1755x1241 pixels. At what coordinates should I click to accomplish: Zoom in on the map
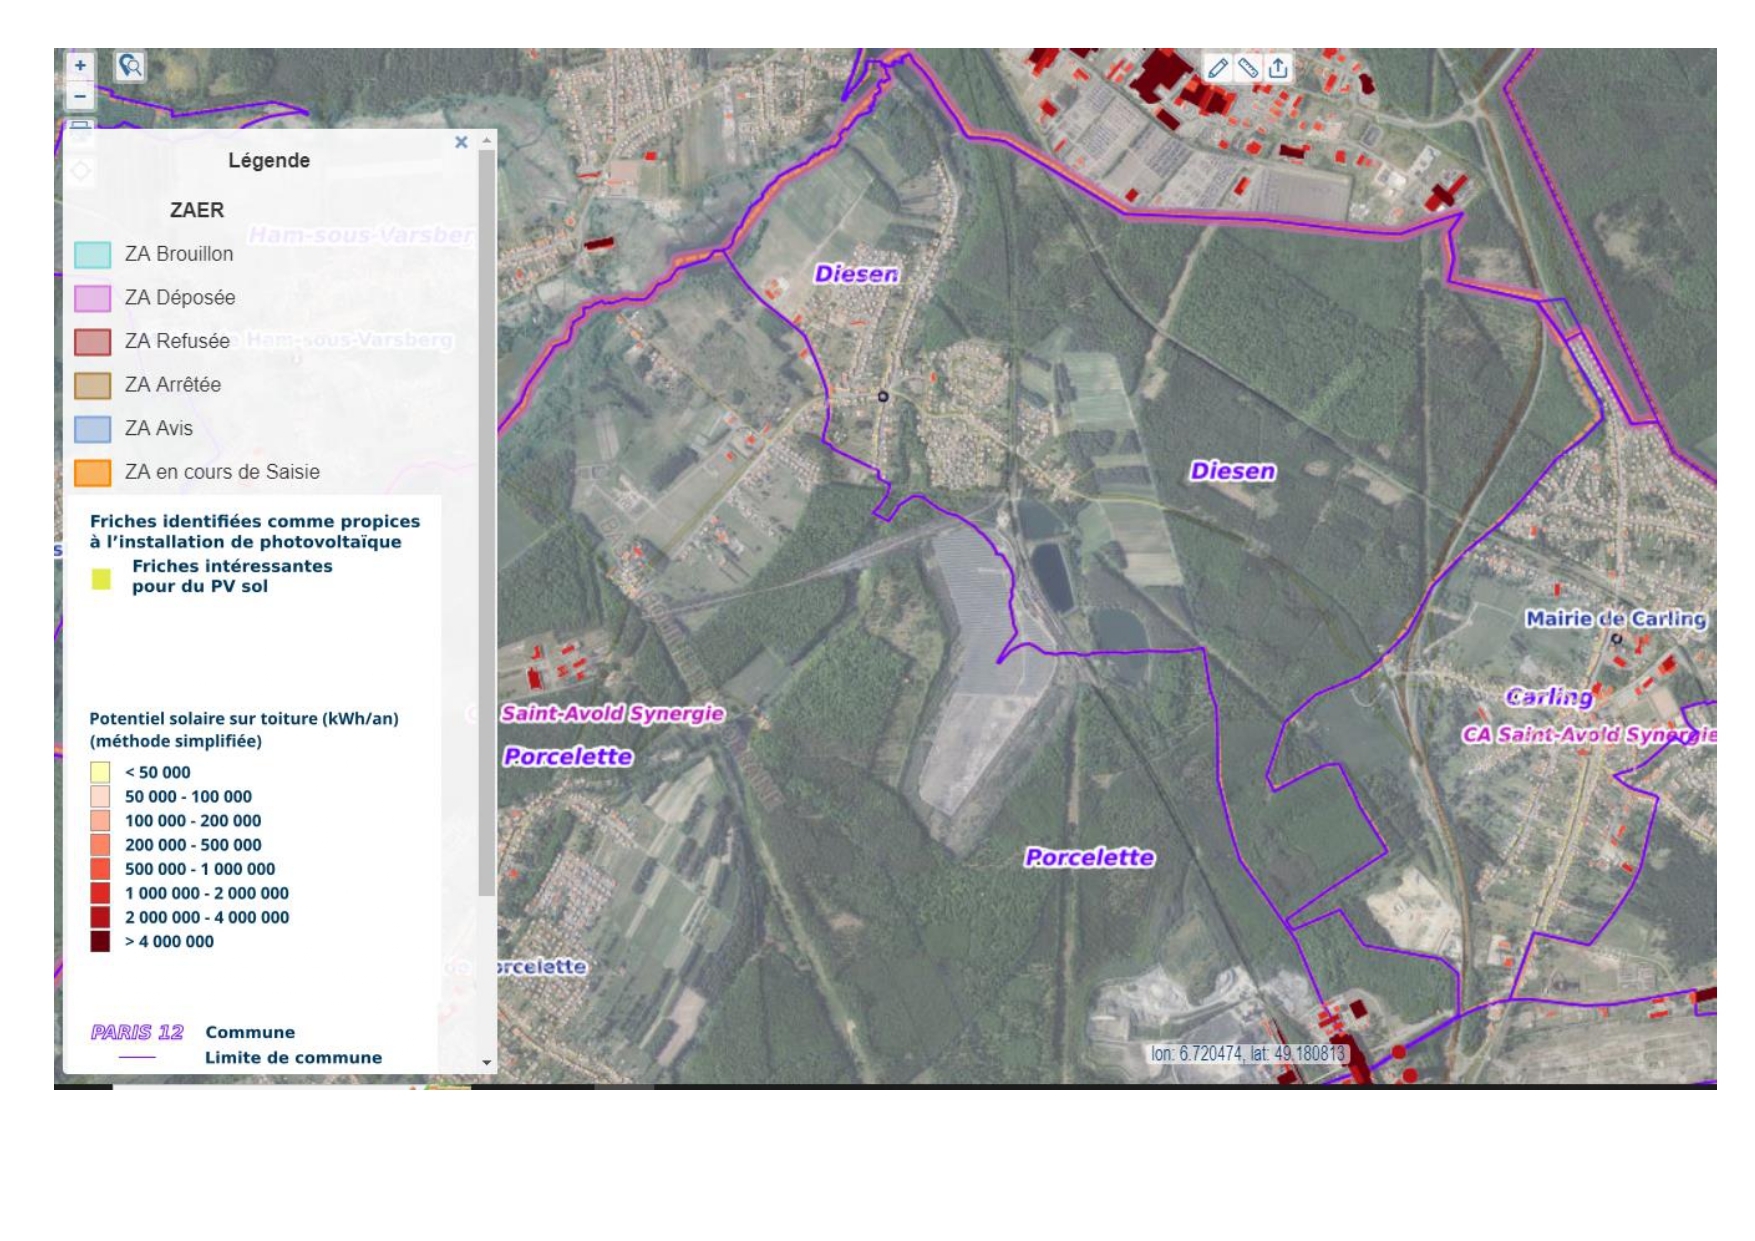coord(80,65)
